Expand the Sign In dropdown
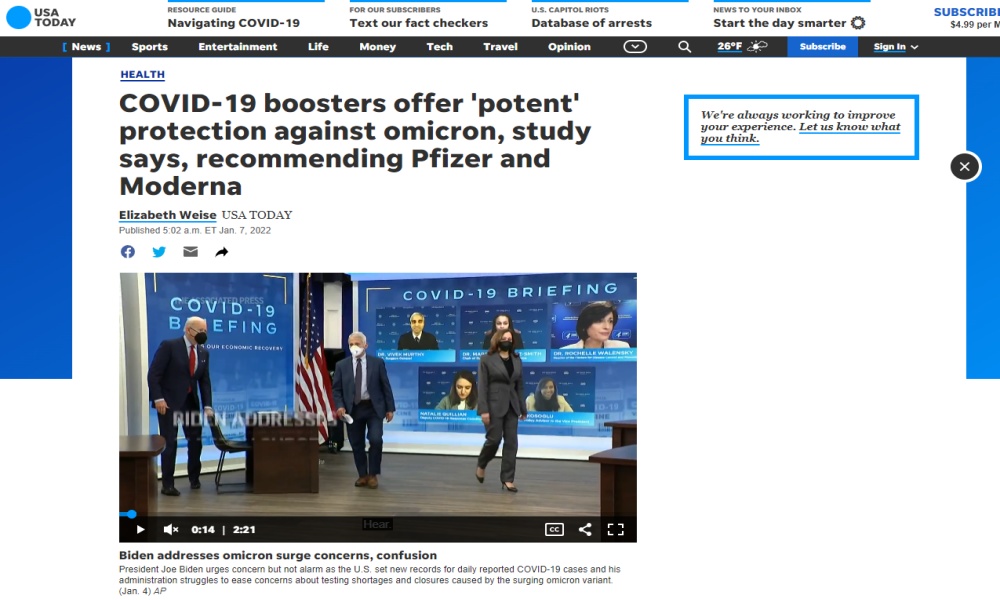1000x600 pixels. pos(895,47)
